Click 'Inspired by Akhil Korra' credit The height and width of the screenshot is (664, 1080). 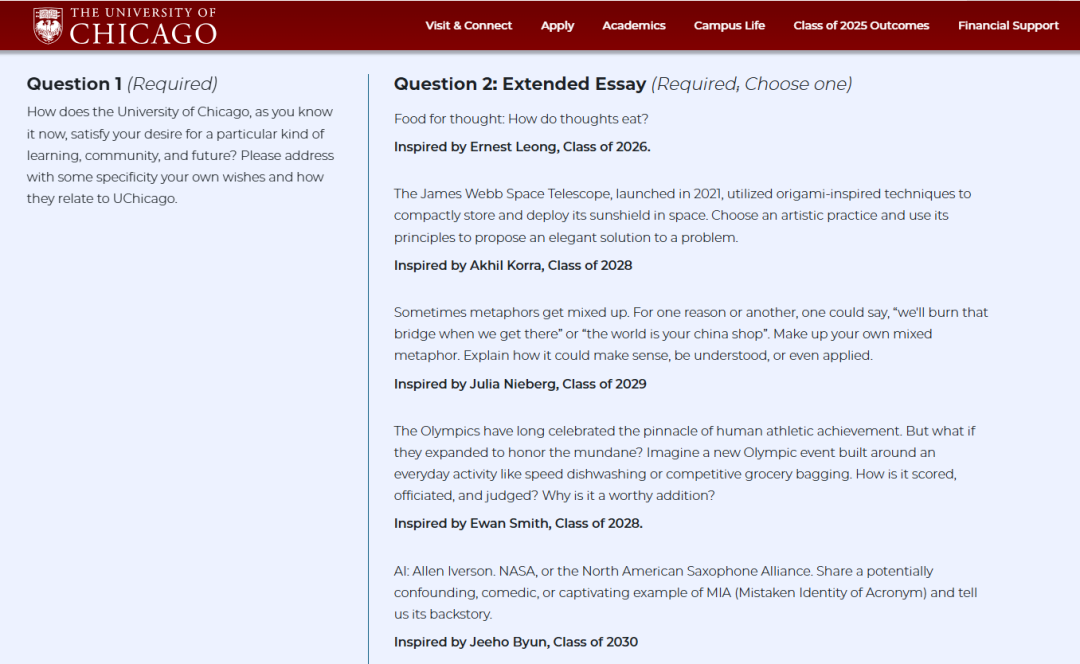(x=513, y=266)
